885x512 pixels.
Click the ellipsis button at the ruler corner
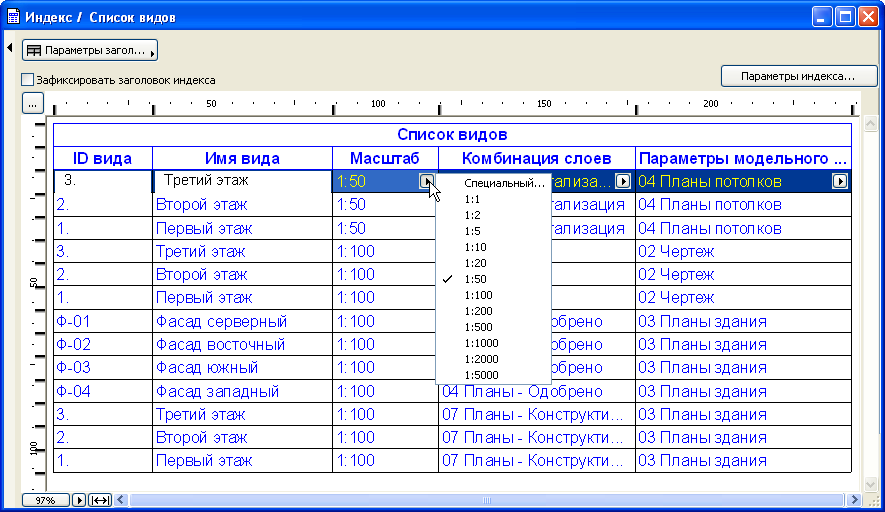[x=32, y=103]
